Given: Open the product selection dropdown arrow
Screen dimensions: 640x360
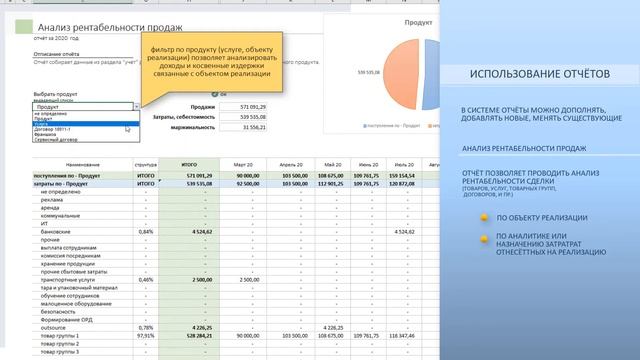Looking at the screenshot, I should [137, 107].
